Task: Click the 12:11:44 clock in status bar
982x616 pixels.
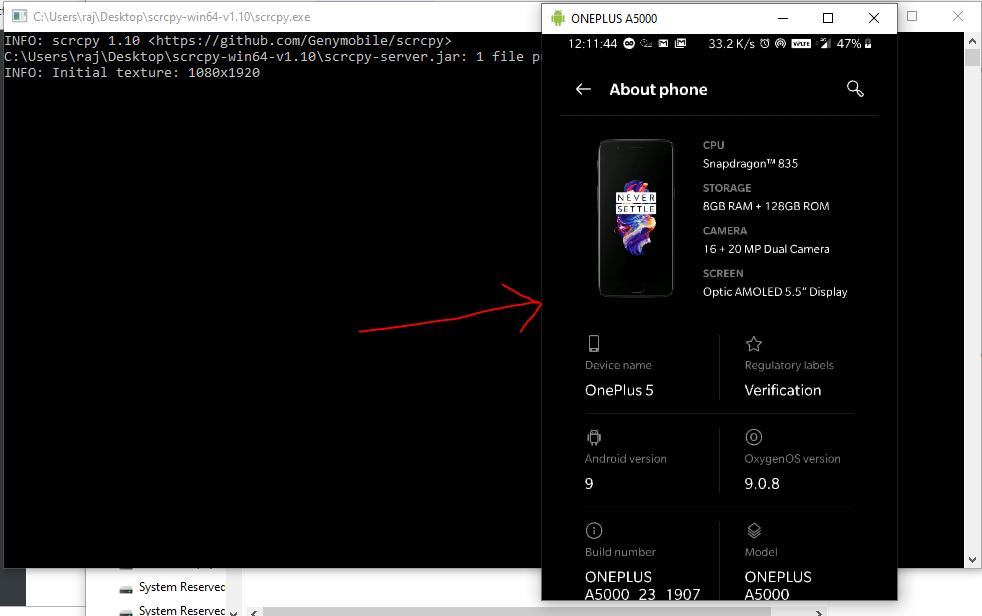Action: coord(592,43)
